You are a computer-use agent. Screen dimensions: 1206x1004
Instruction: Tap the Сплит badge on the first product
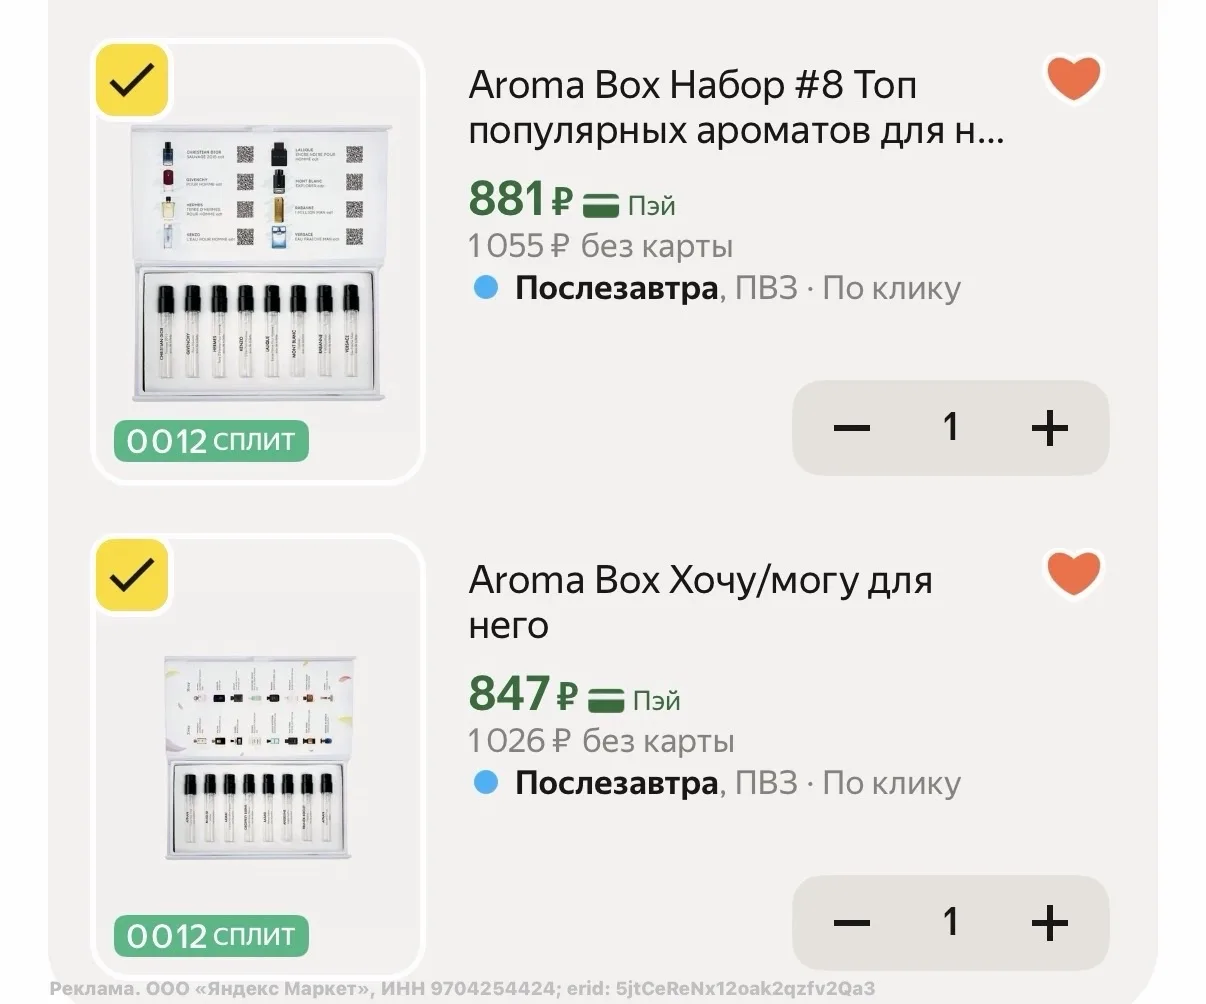click(x=211, y=441)
